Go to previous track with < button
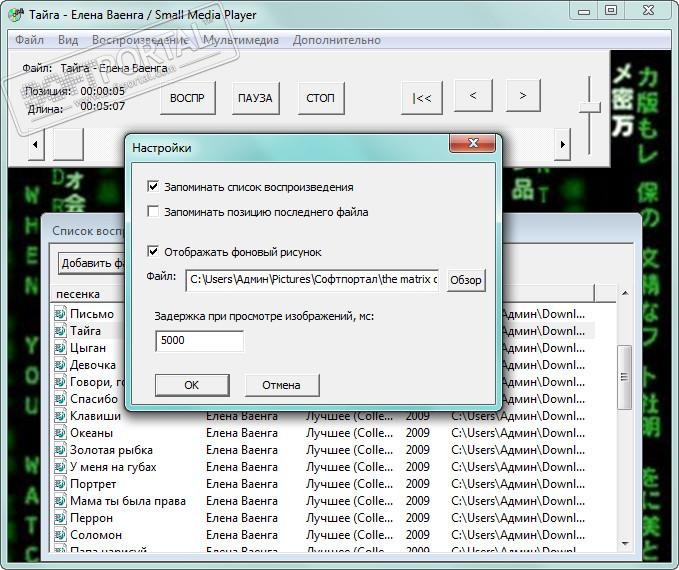The width and height of the screenshot is (679, 570). pyautogui.click(x=473, y=95)
